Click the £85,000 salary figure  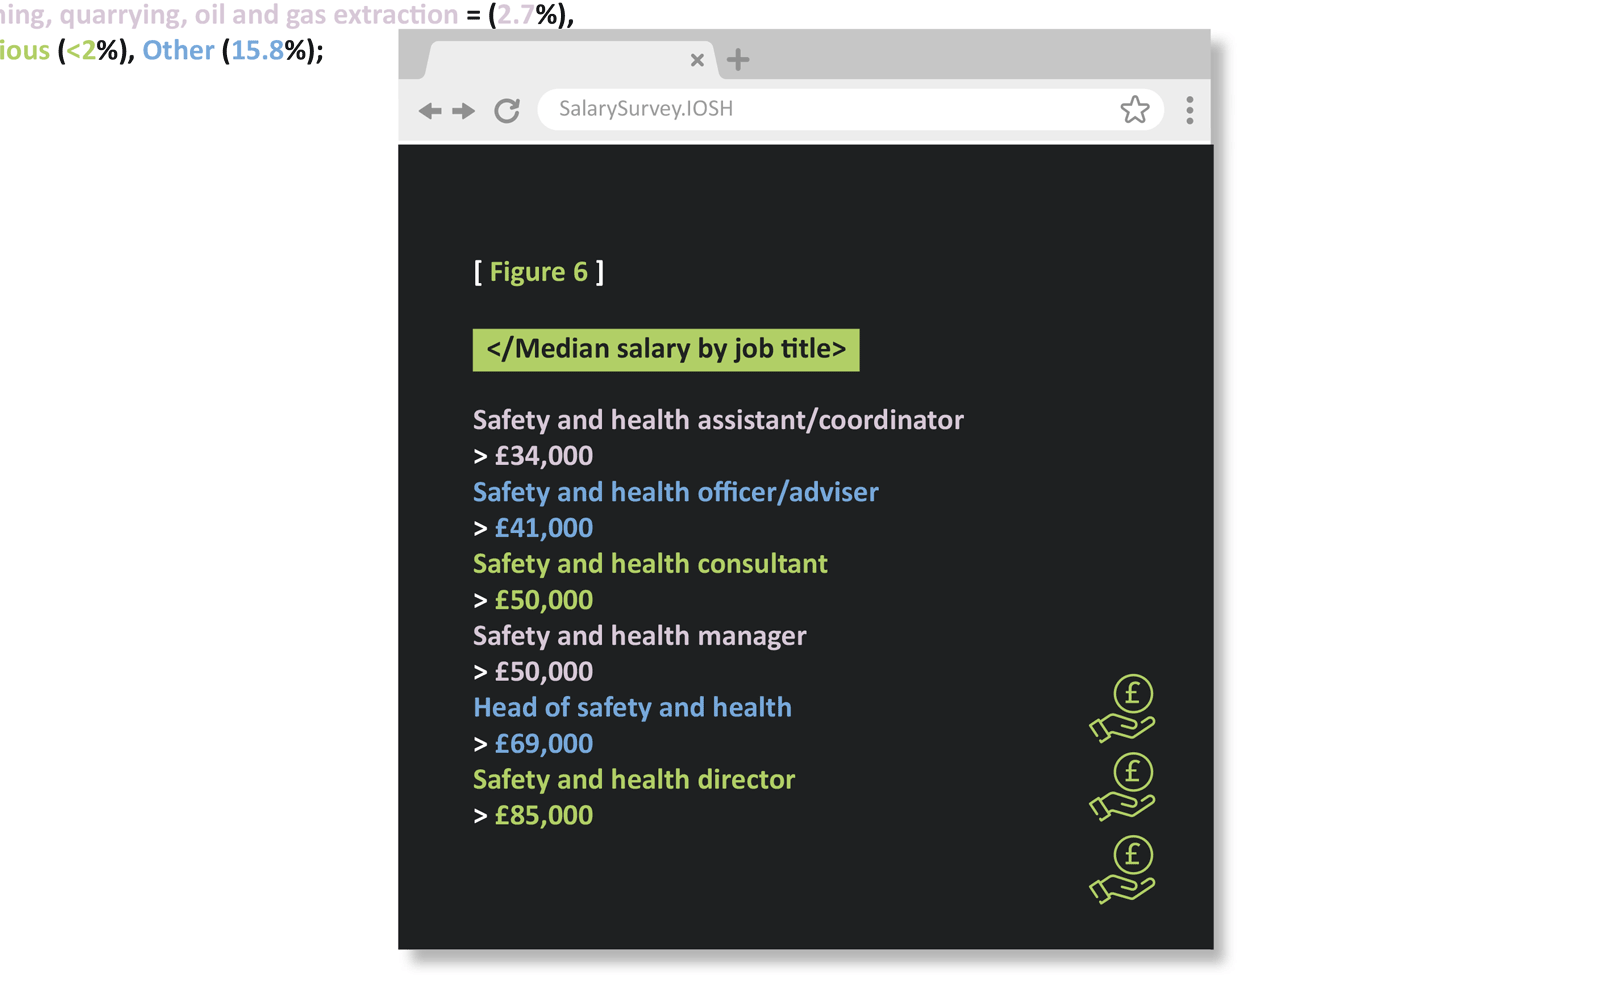pos(543,816)
